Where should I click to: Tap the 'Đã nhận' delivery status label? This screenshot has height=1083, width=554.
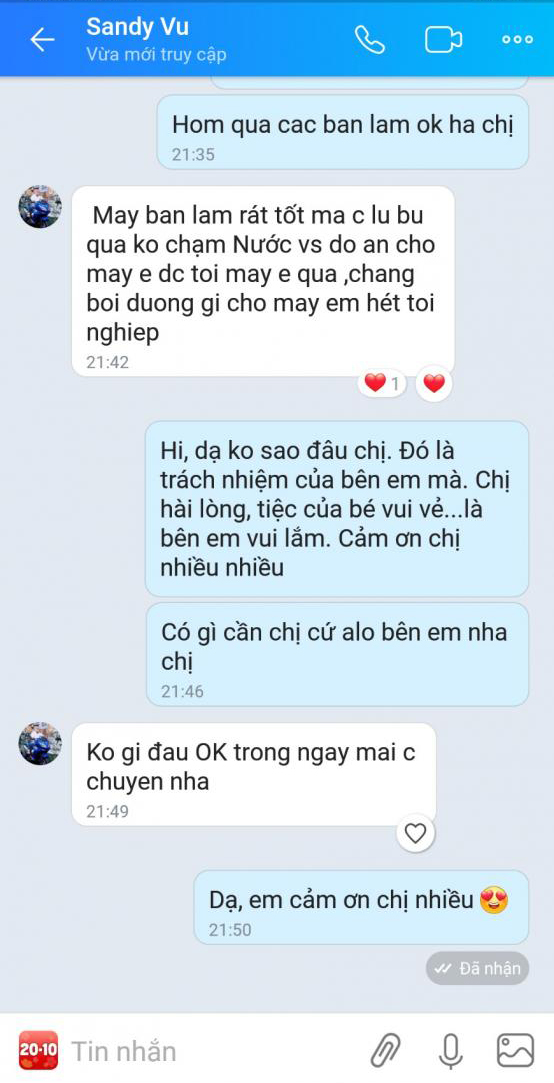(x=477, y=968)
